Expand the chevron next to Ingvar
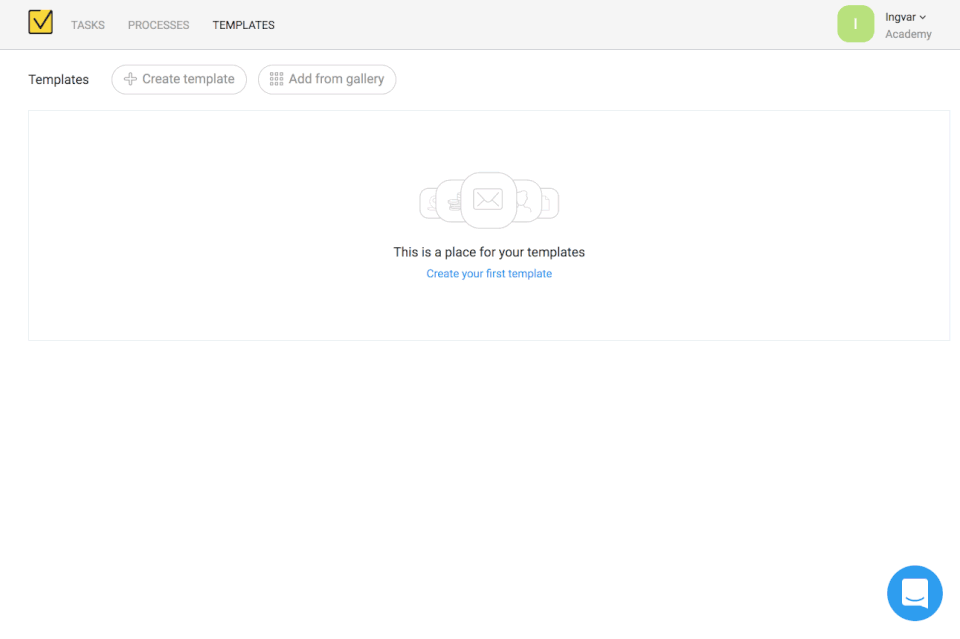This screenshot has height=639, width=960. (922, 17)
